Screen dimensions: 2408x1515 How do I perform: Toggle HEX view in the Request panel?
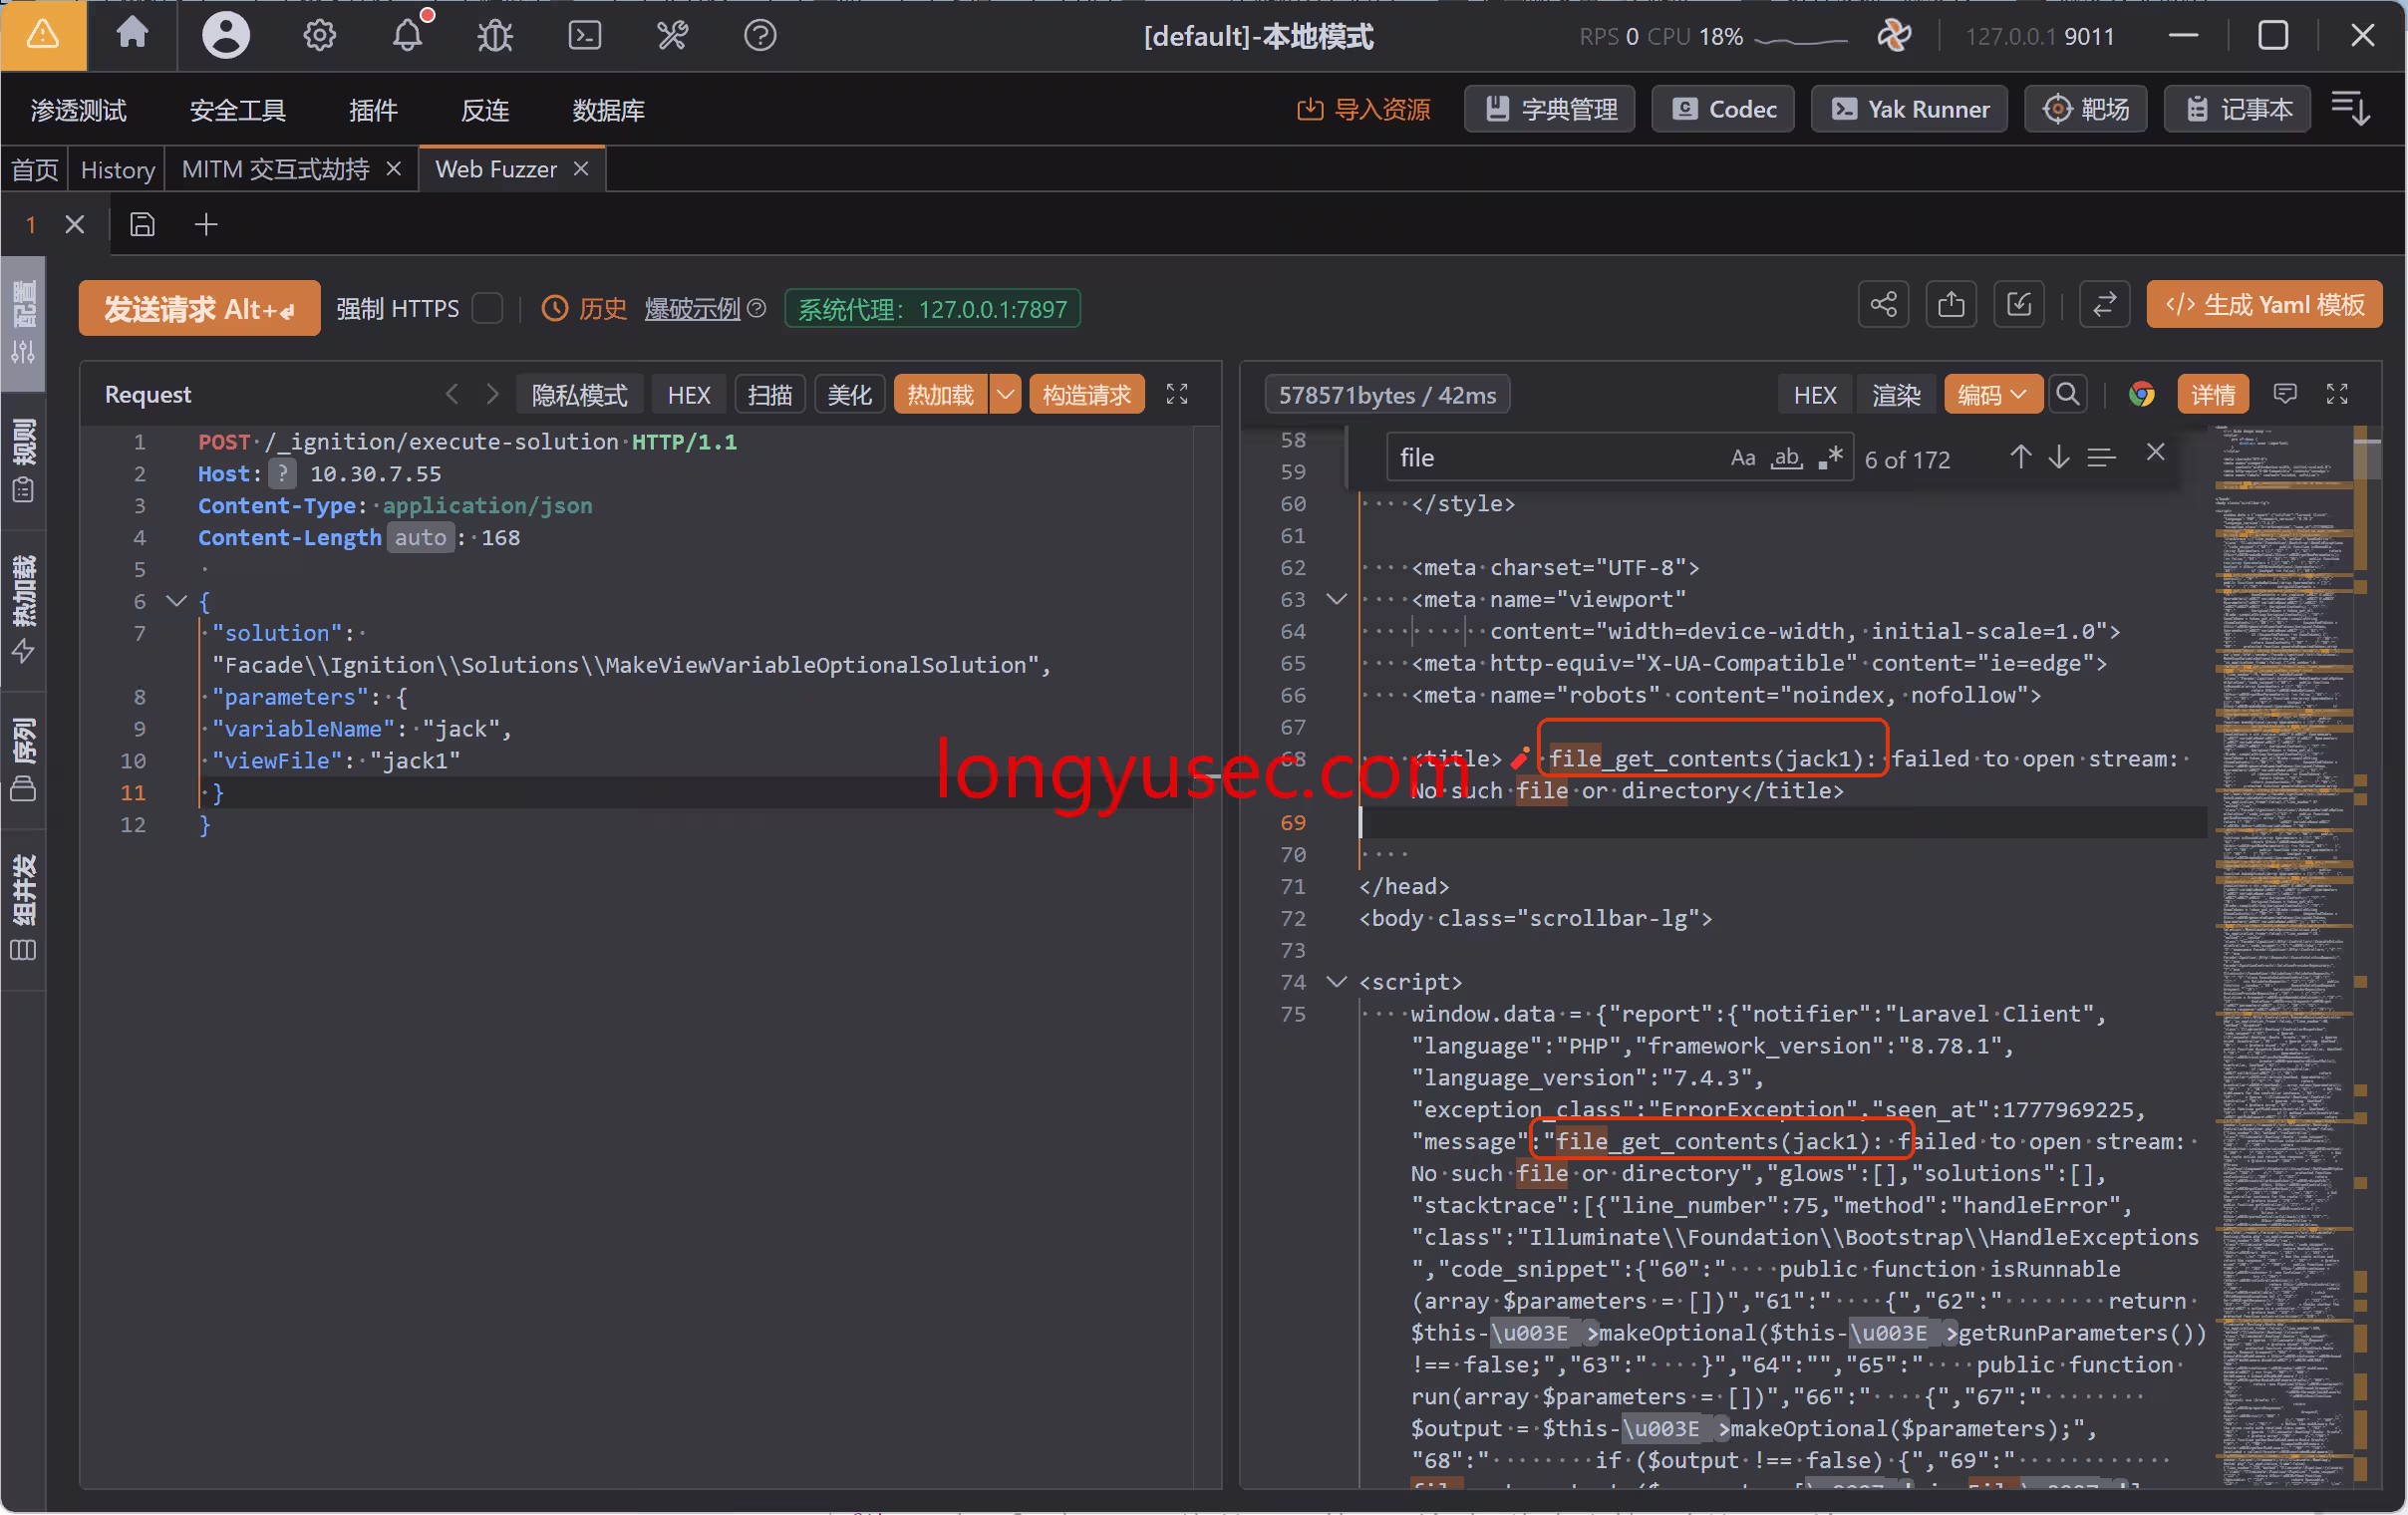click(689, 394)
